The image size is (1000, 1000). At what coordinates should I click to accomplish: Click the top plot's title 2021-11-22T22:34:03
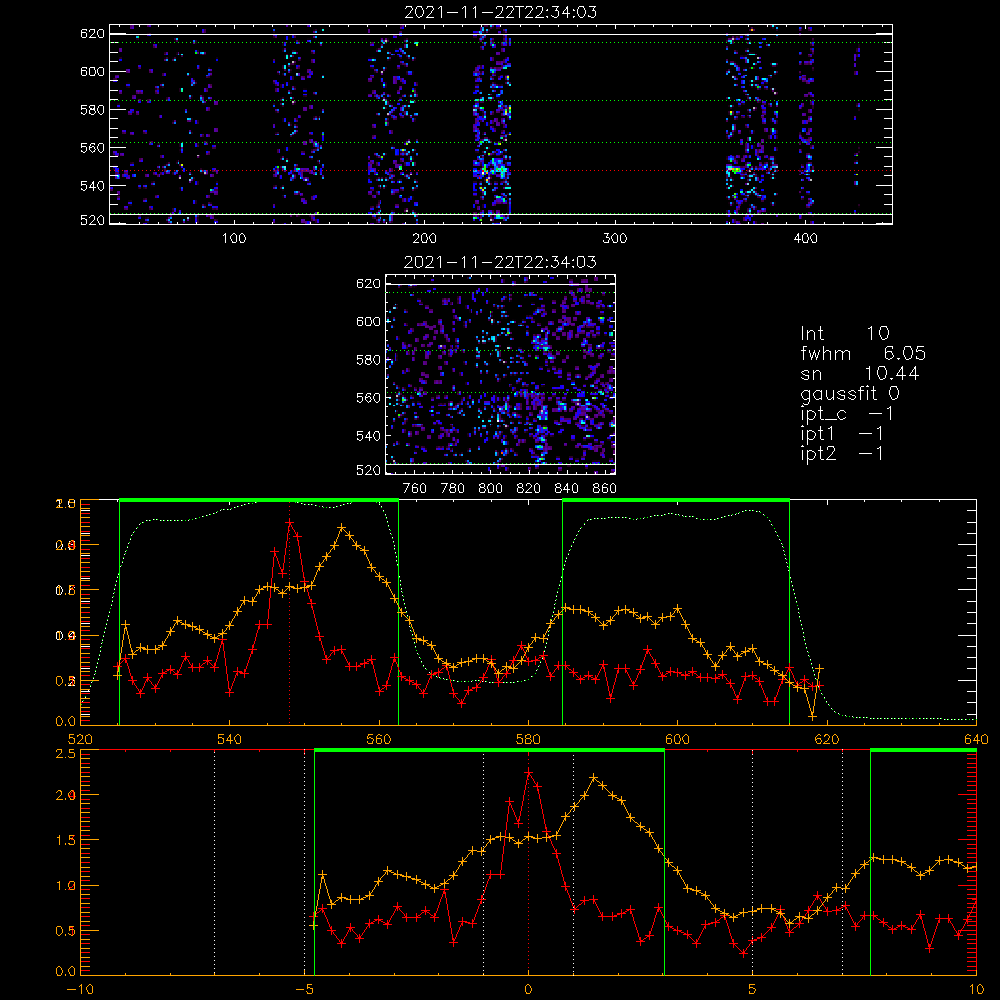pos(500,12)
